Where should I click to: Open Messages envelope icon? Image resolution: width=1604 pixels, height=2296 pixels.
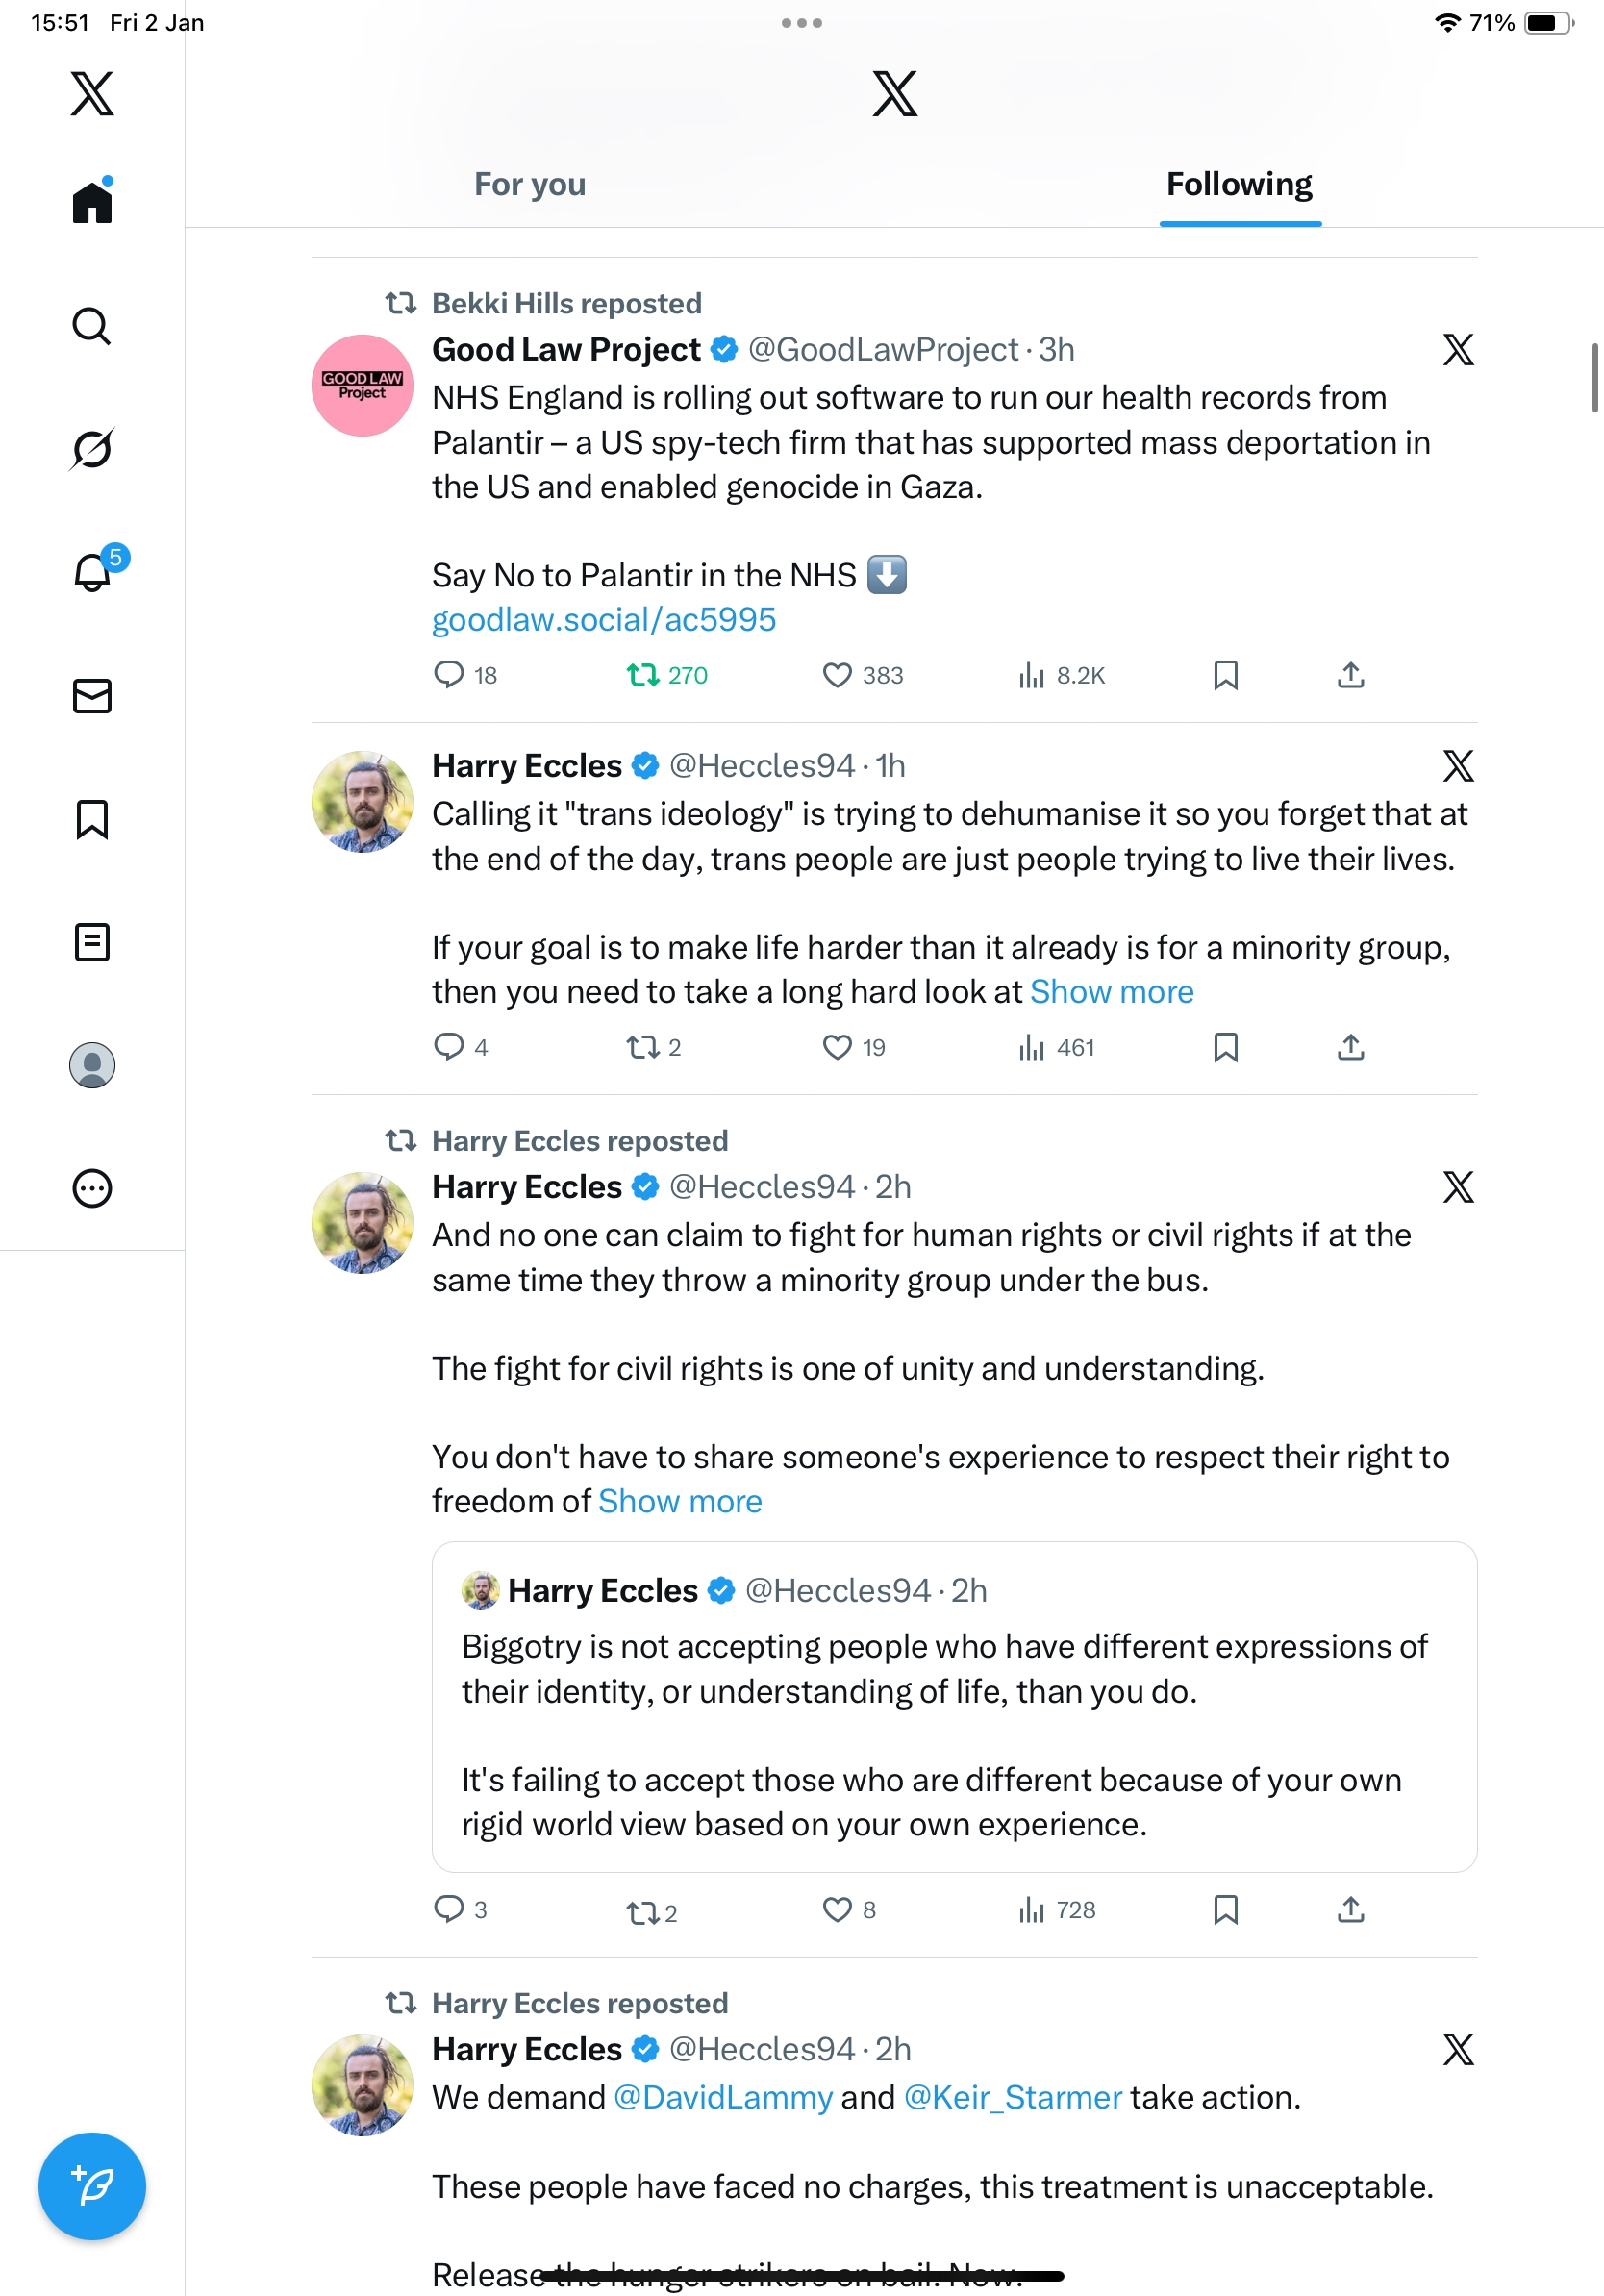point(92,696)
